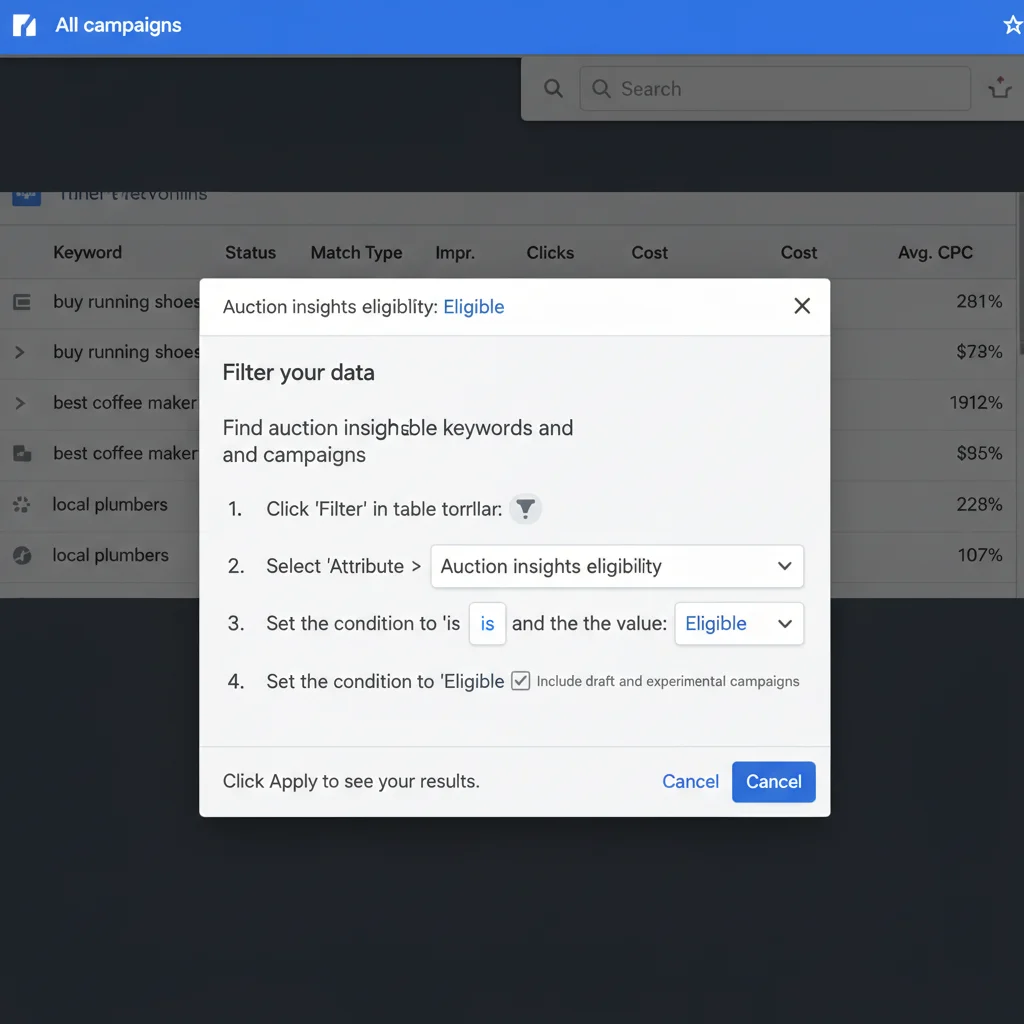Click the 1912% value in the table

[976, 403]
